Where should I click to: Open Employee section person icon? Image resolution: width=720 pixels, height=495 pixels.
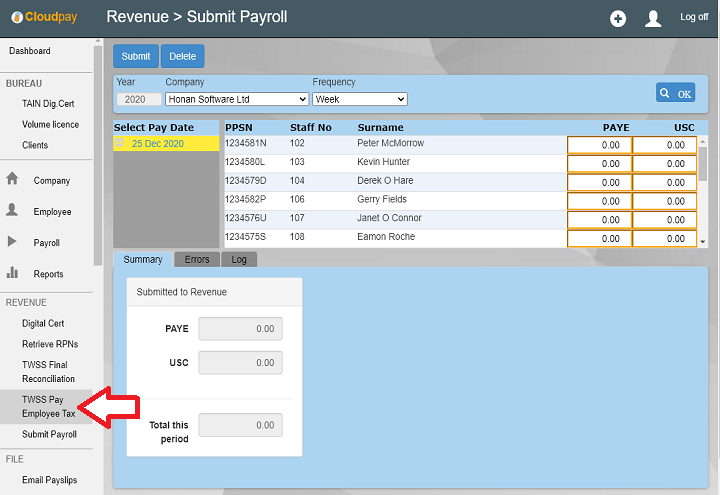point(13,211)
